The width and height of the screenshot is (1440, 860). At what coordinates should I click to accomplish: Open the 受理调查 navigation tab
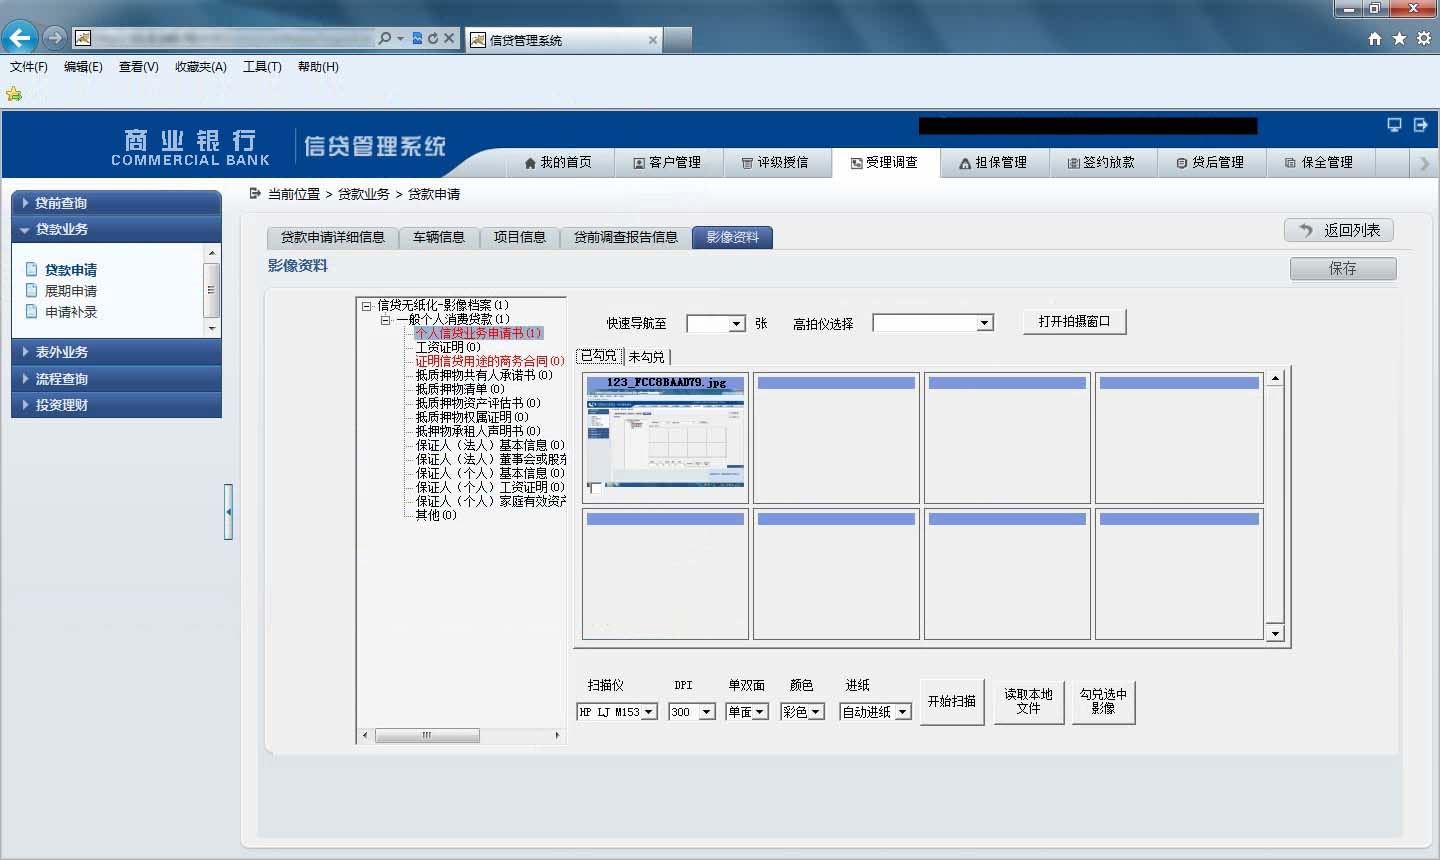click(884, 162)
